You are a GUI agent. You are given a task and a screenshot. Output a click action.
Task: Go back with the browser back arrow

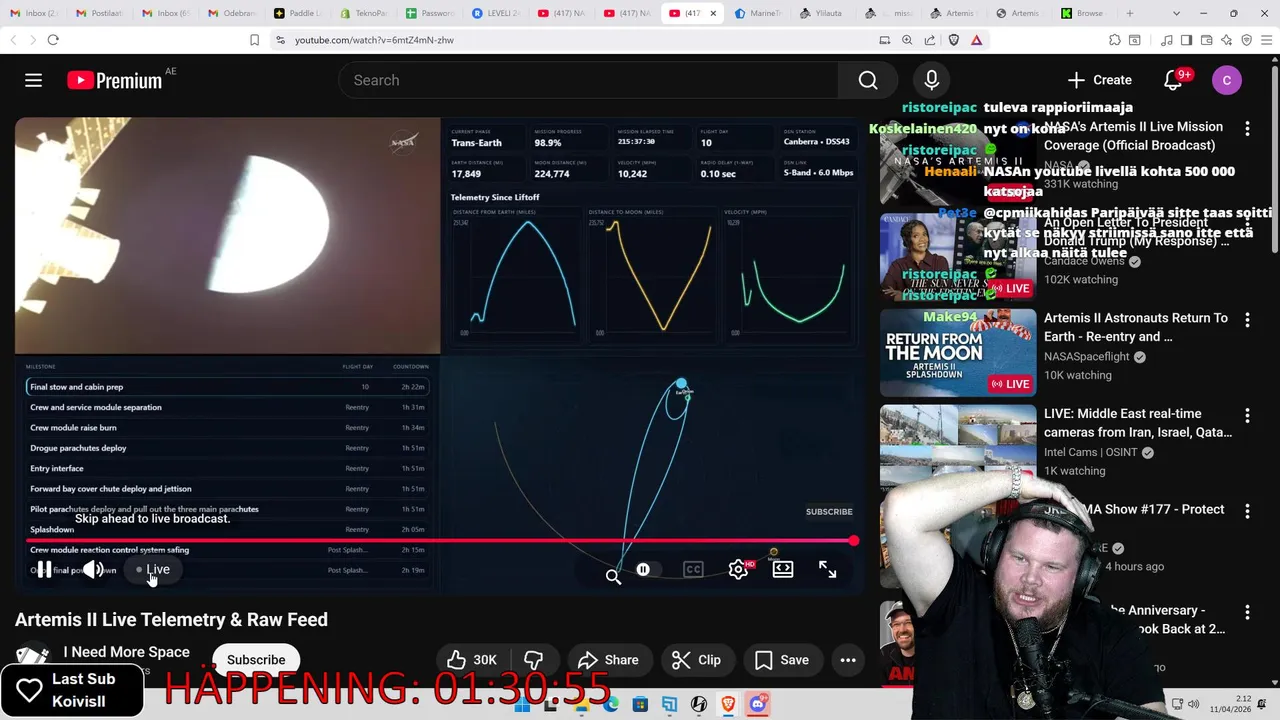13,40
